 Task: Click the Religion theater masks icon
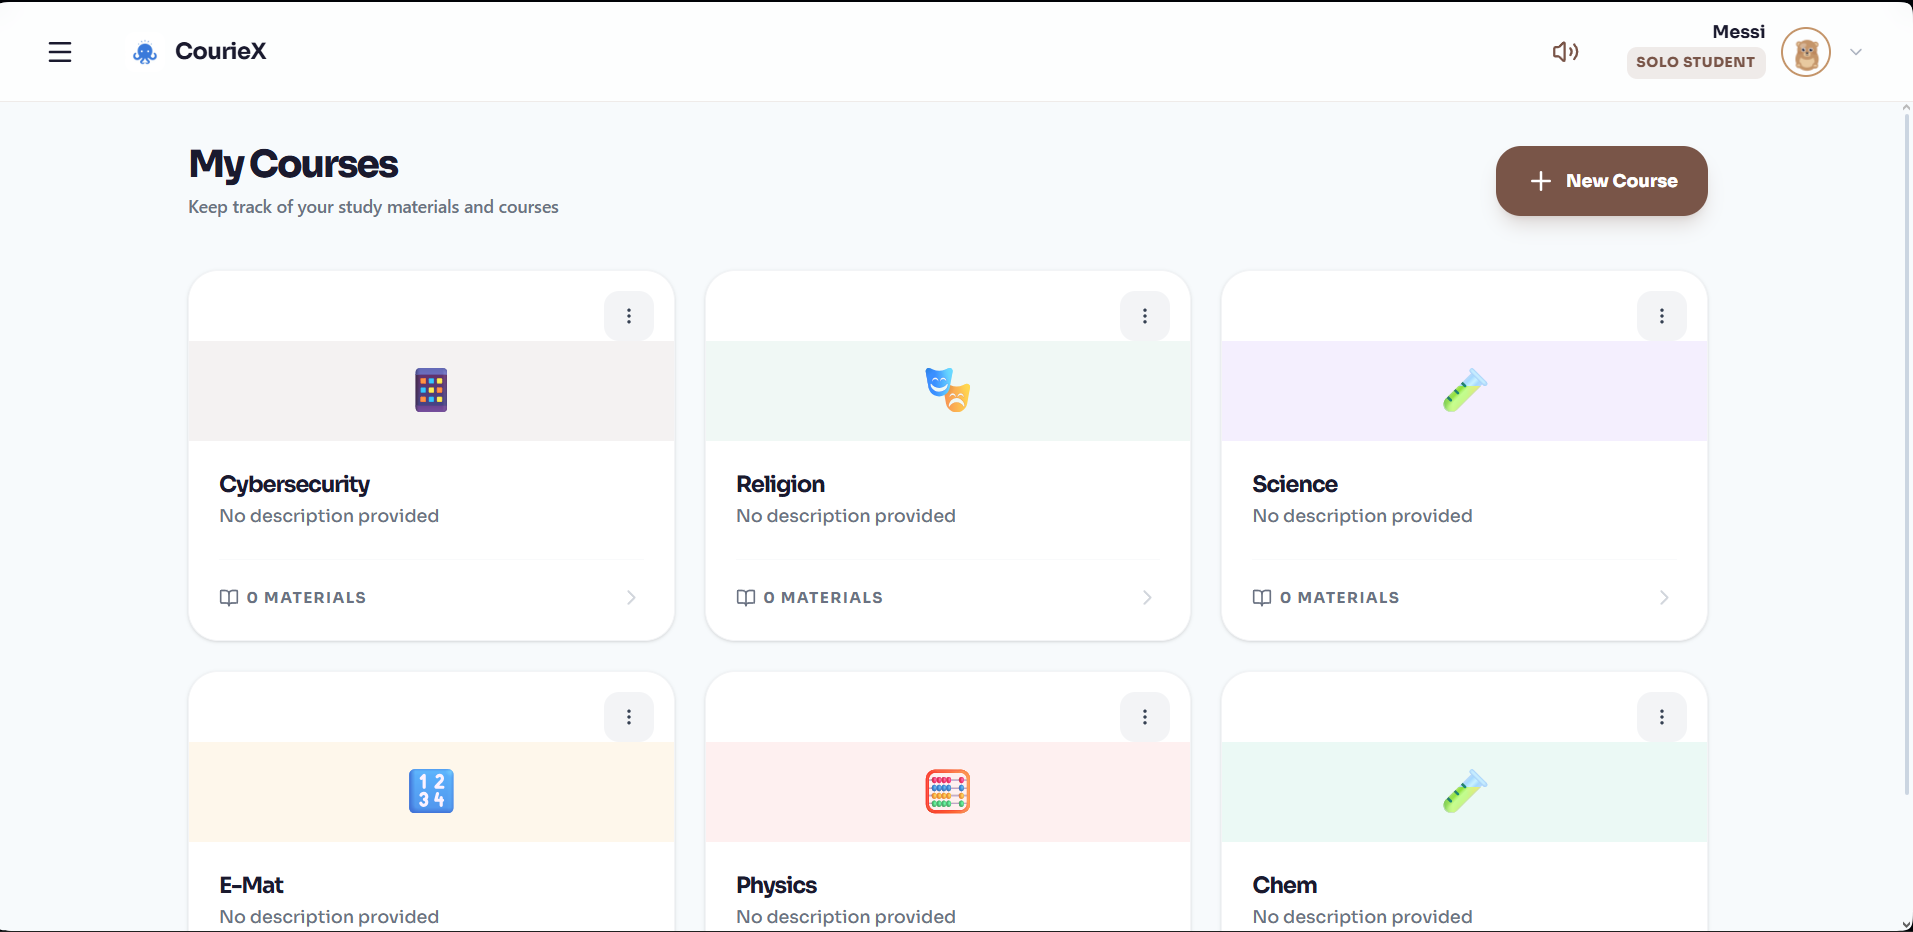click(x=947, y=390)
